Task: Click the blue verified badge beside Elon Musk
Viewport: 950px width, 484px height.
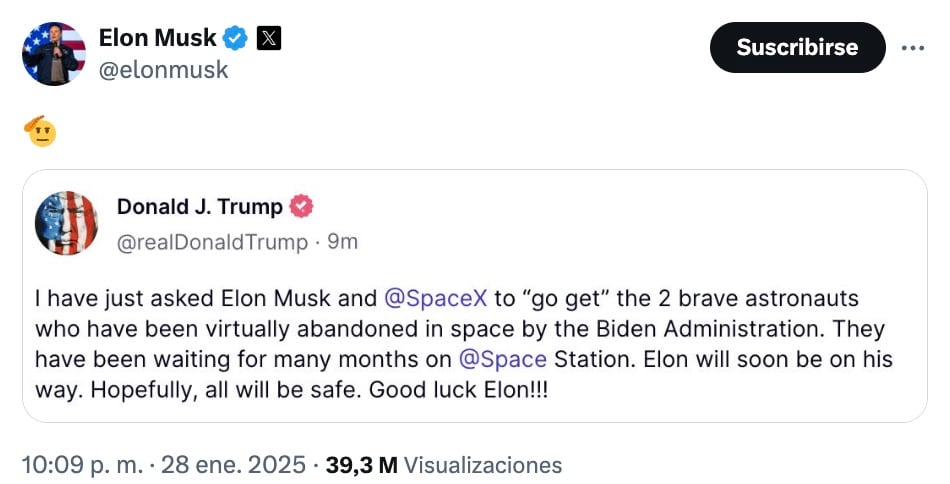Action: point(236,39)
